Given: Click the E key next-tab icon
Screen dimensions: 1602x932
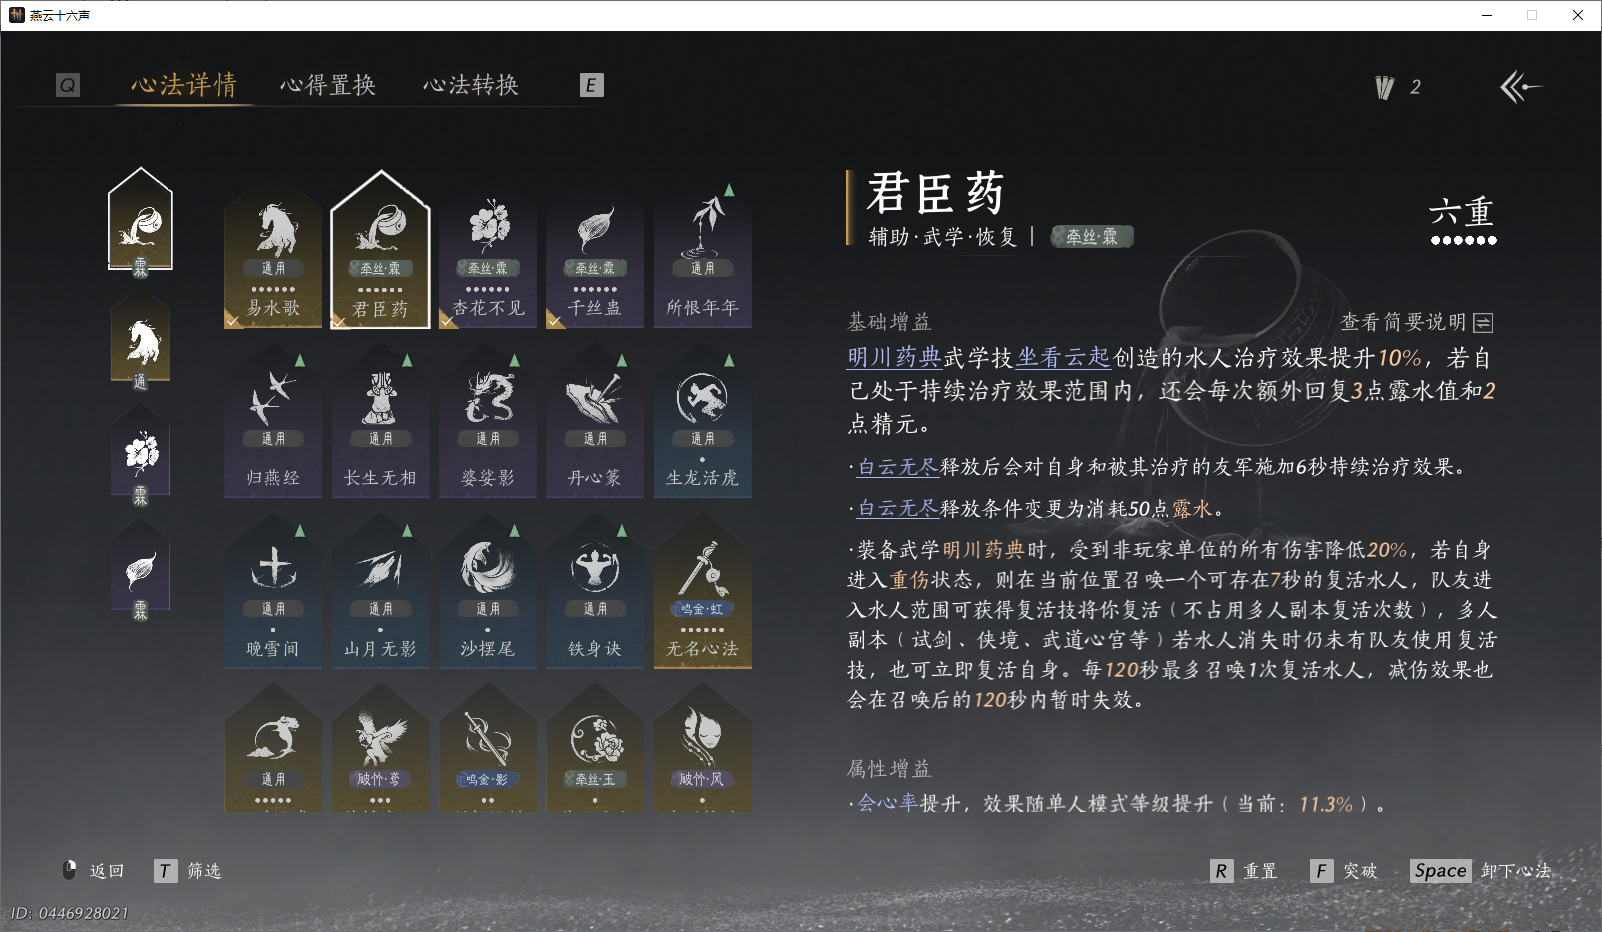Looking at the screenshot, I should coord(591,85).
